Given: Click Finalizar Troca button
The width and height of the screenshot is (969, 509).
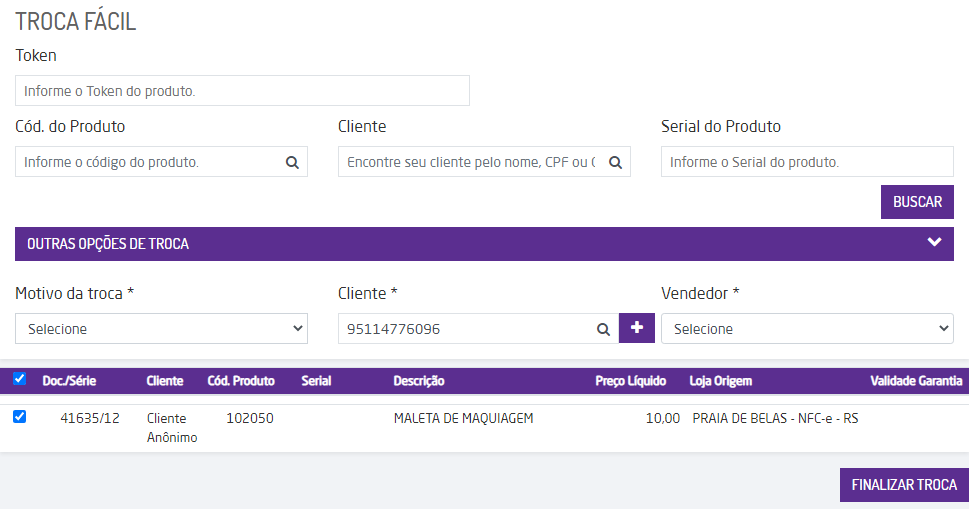Looking at the screenshot, I should [x=904, y=485].
